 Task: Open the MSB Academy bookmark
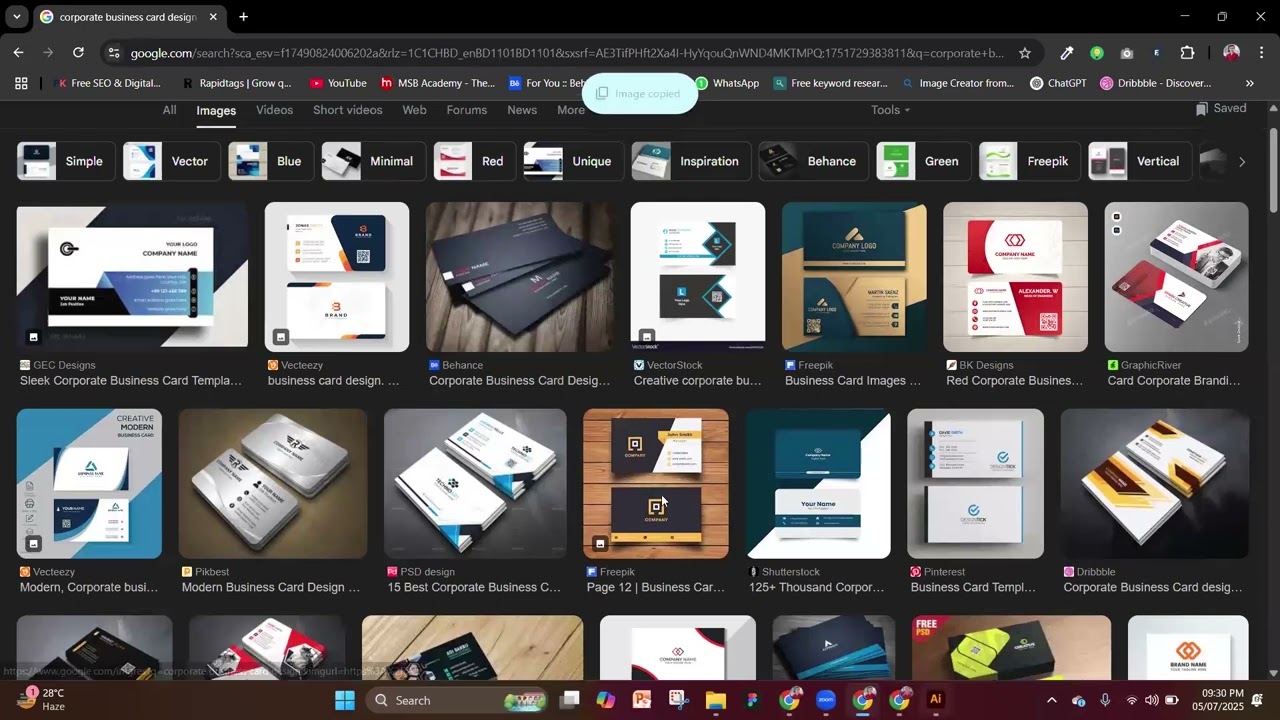pyautogui.click(x=437, y=83)
